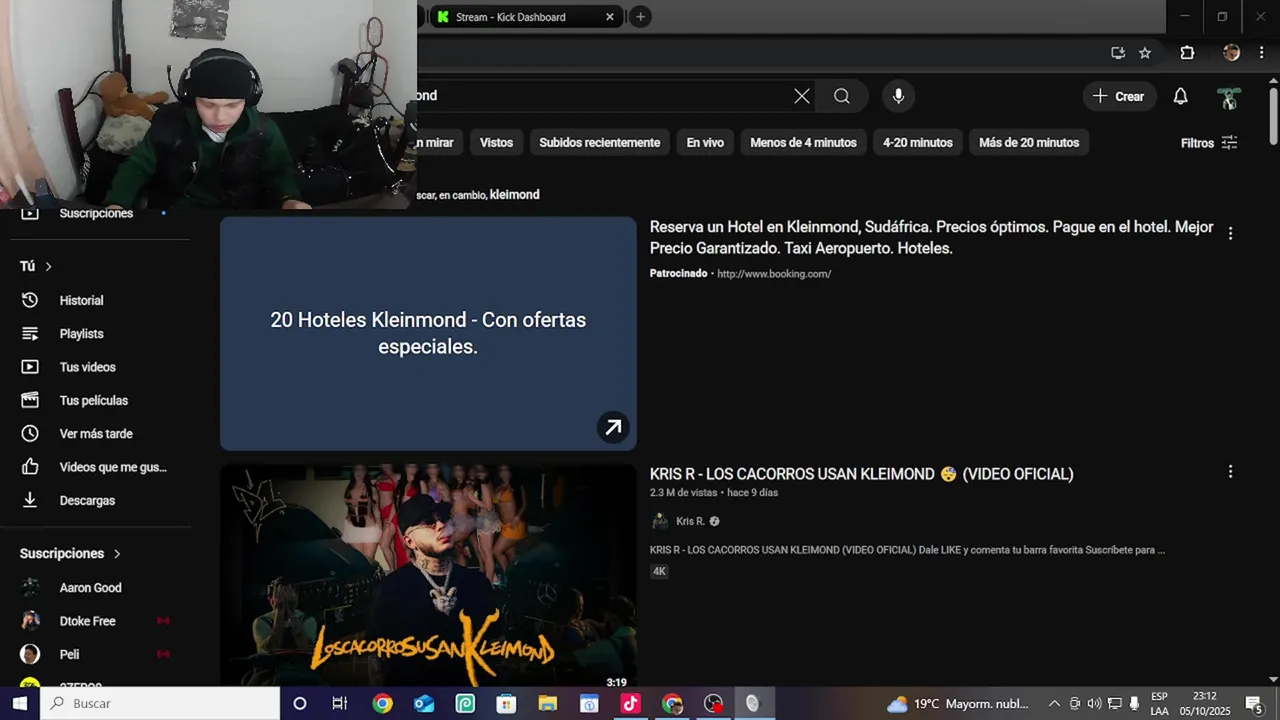This screenshot has height=720, width=1280.
Task: Search instead for kleimond link
Action: tap(514, 195)
